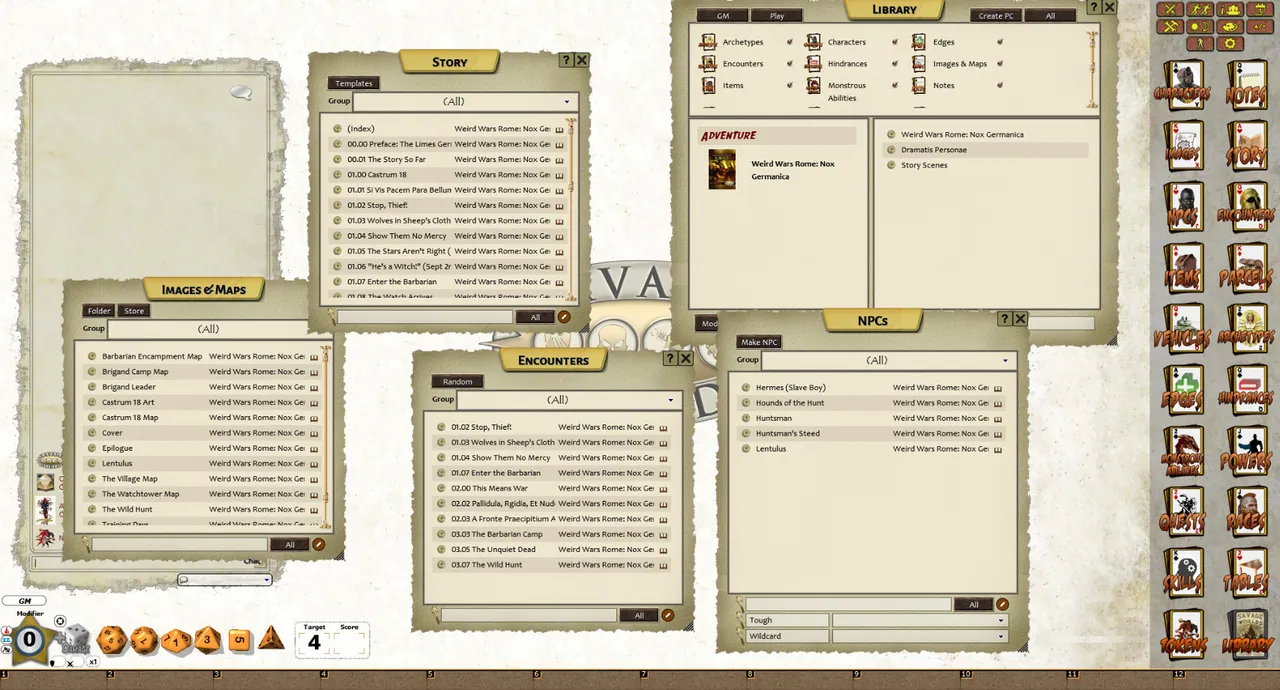The image size is (1280, 690).
Task: Open the Tough filter dropdown in NPCs
Action: point(919,620)
